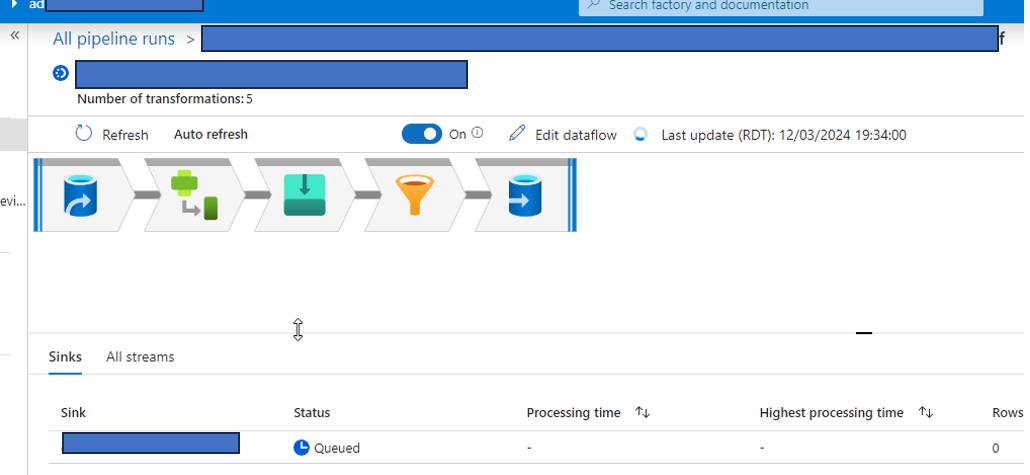Click the Status column header

pyautogui.click(x=311, y=413)
